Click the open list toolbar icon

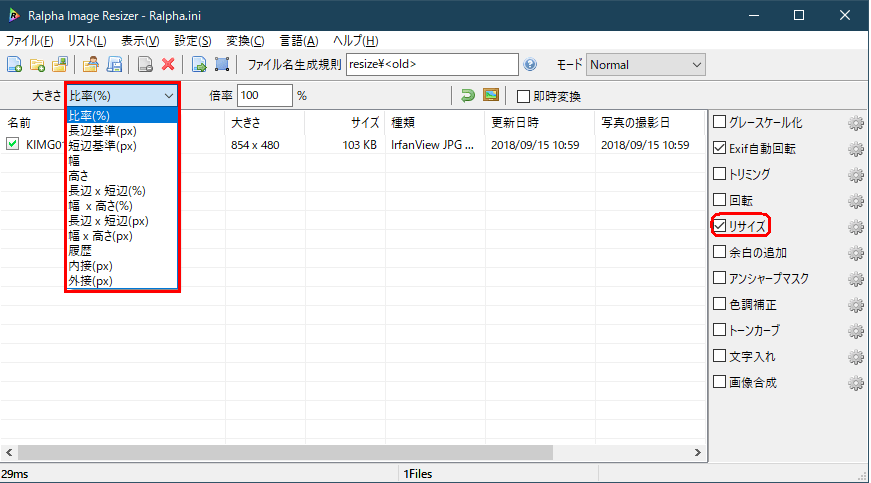(x=91, y=64)
